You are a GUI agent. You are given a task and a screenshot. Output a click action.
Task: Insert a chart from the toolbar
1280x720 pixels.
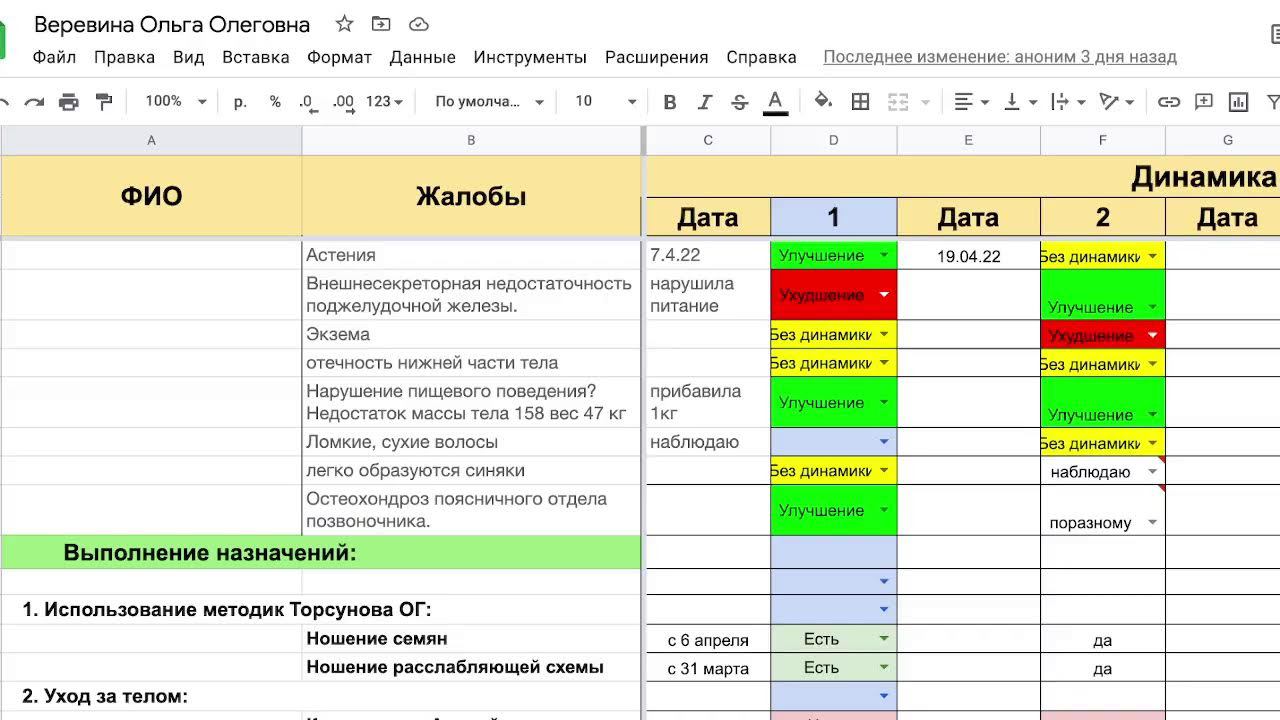[x=1238, y=101]
